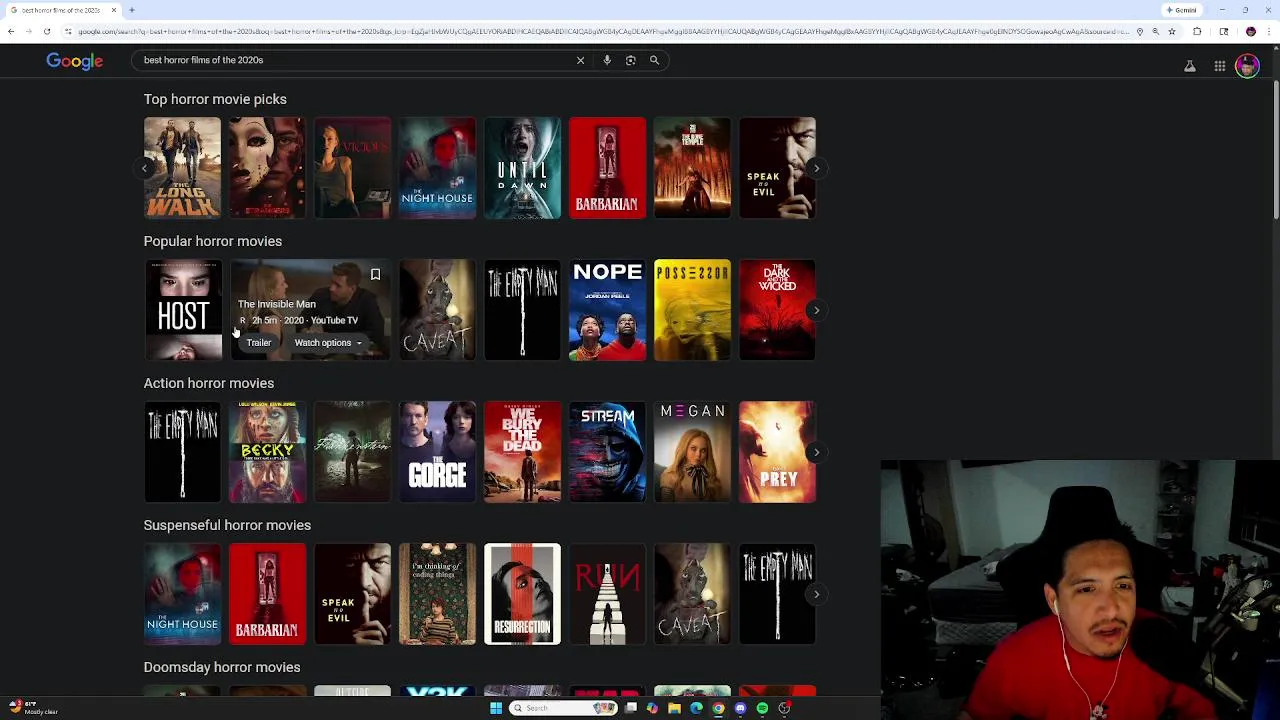Bookmark this page with the star icon
This screenshot has height=720, width=1280.
(1172, 31)
